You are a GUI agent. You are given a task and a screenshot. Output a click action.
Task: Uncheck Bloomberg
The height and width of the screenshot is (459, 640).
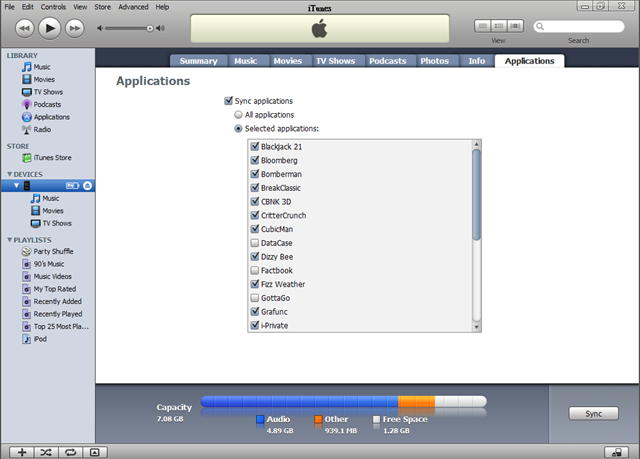[255, 160]
